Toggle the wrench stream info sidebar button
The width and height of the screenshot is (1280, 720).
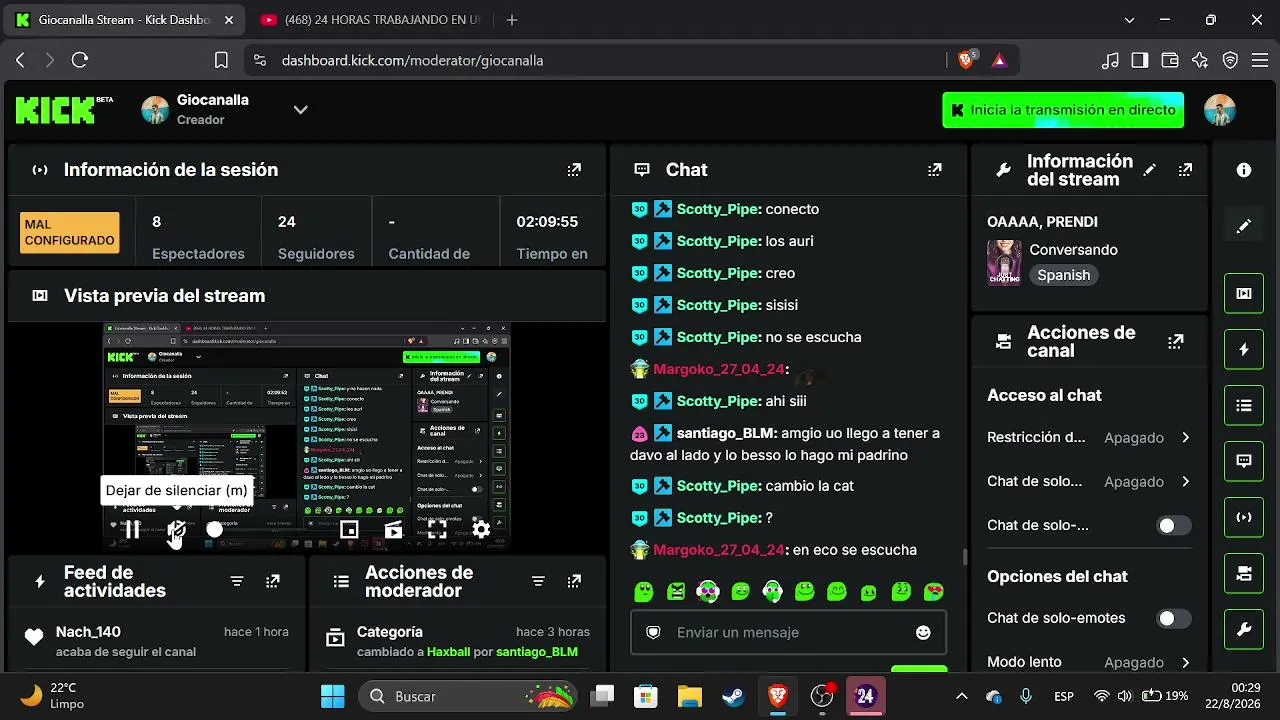point(1244,629)
